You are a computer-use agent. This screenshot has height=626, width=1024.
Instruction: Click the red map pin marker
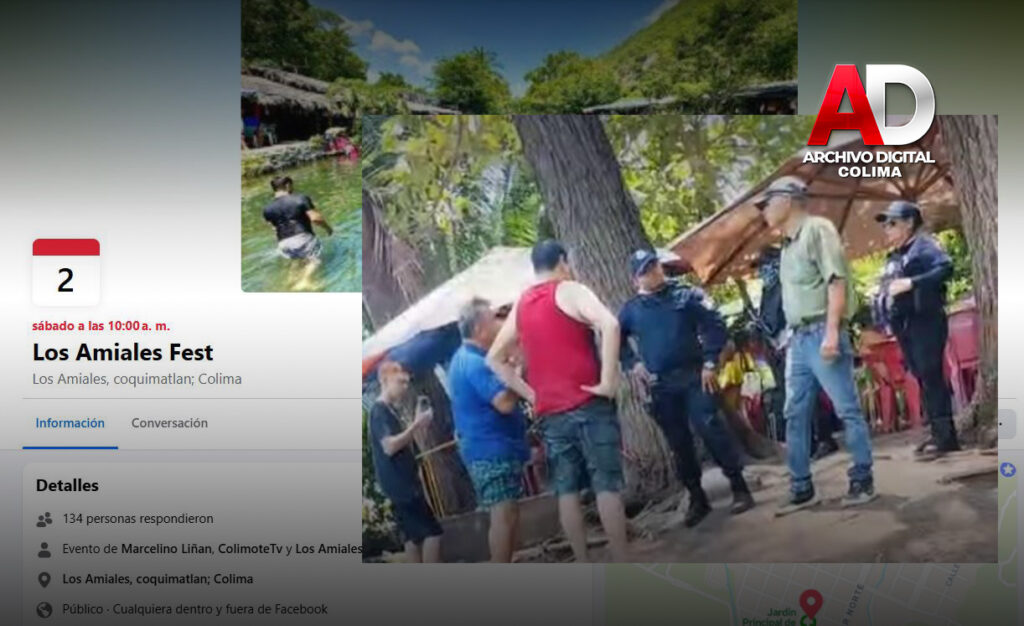point(810,602)
